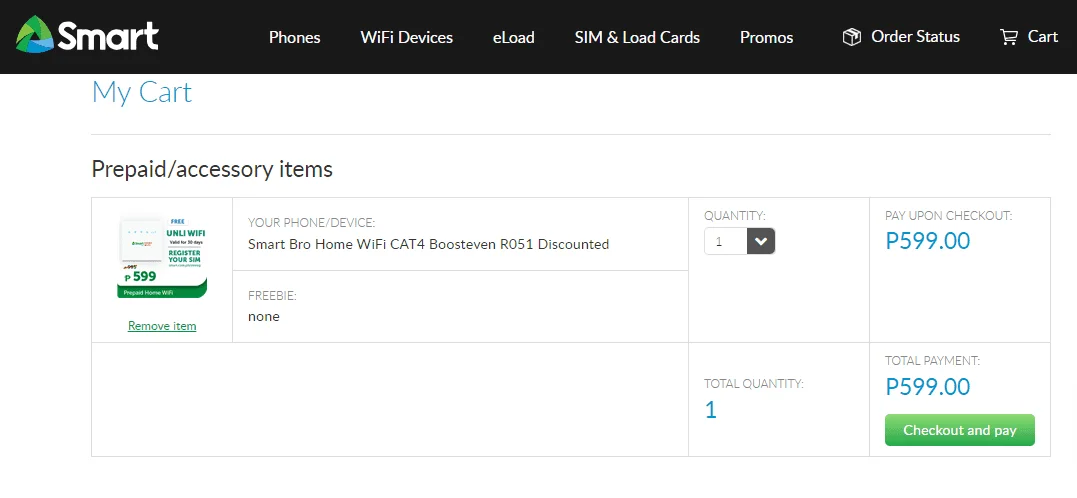Click the Checkout and pay button
The width and height of the screenshot is (1077, 498).
pos(960,430)
